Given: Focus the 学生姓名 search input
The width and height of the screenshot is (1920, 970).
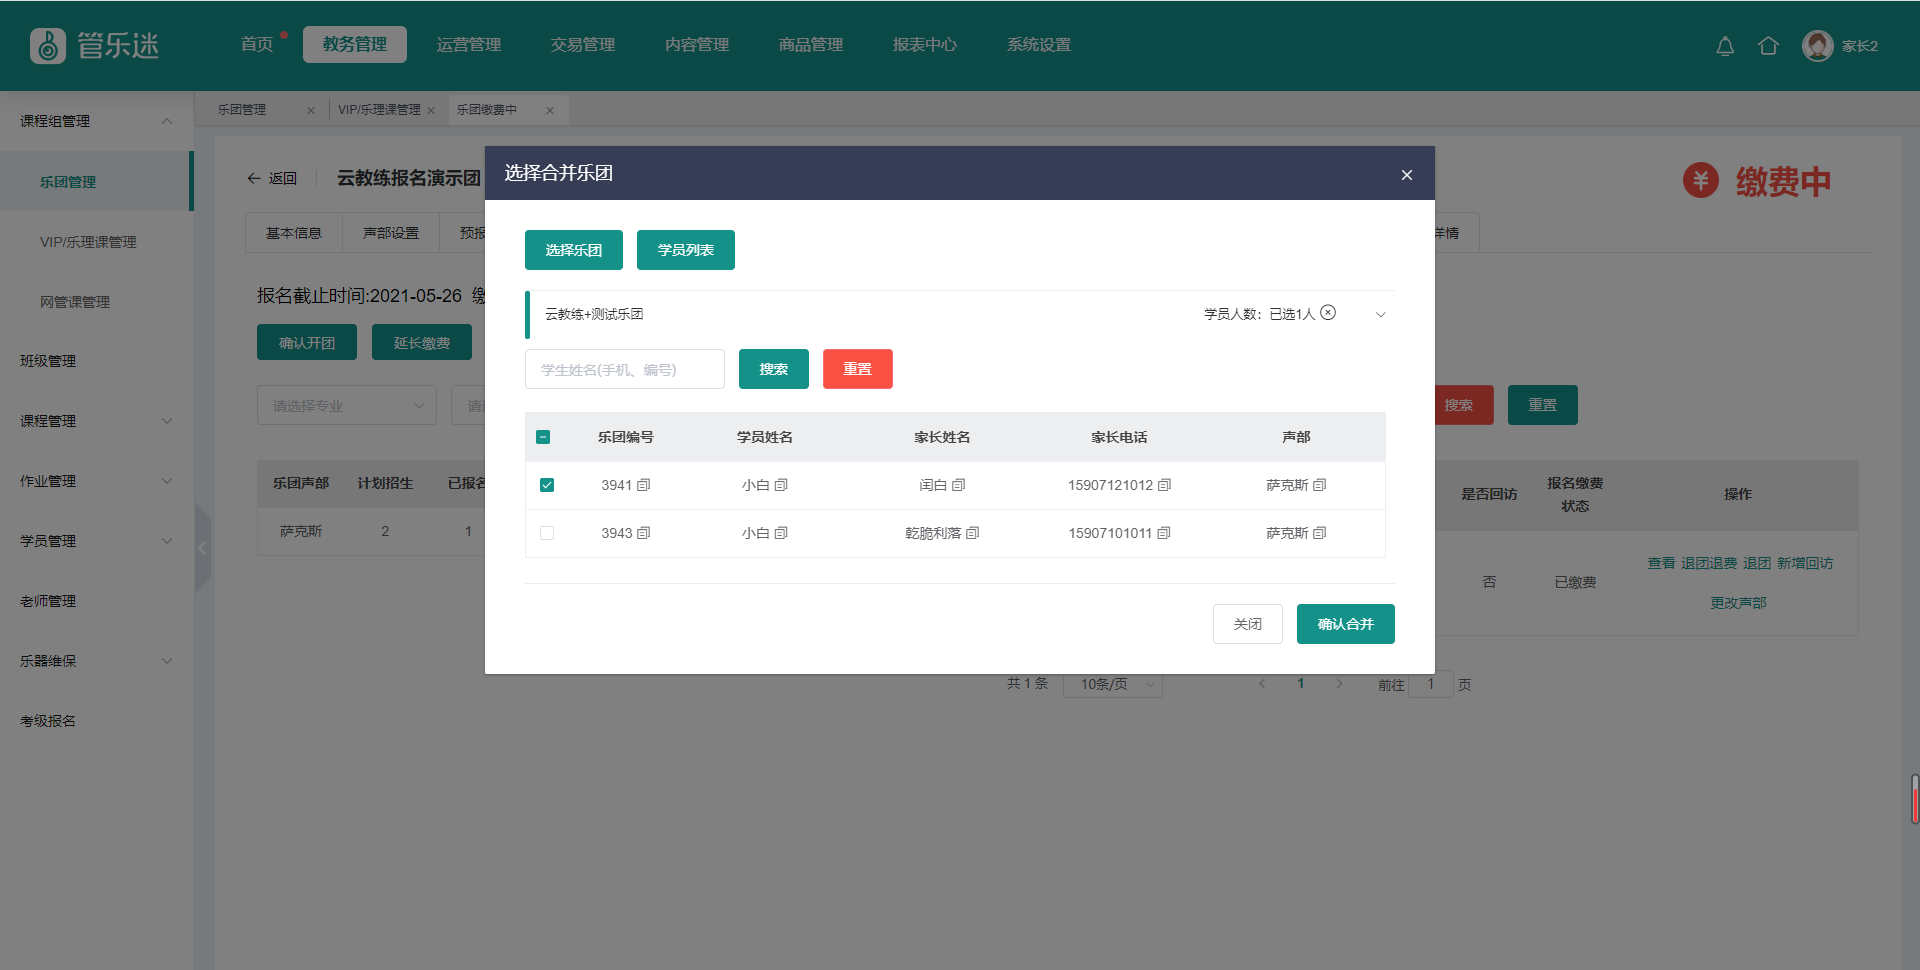Looking at the screenshot, I should 624,369.
